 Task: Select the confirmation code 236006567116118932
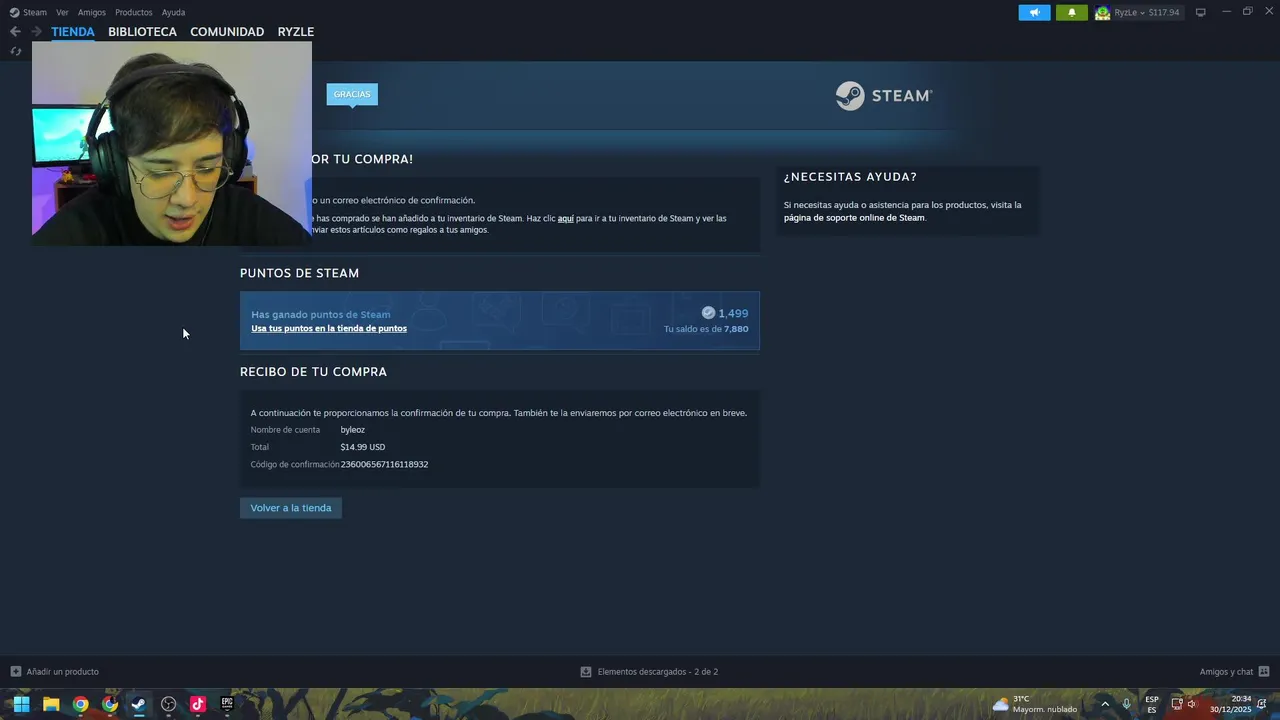384,464
